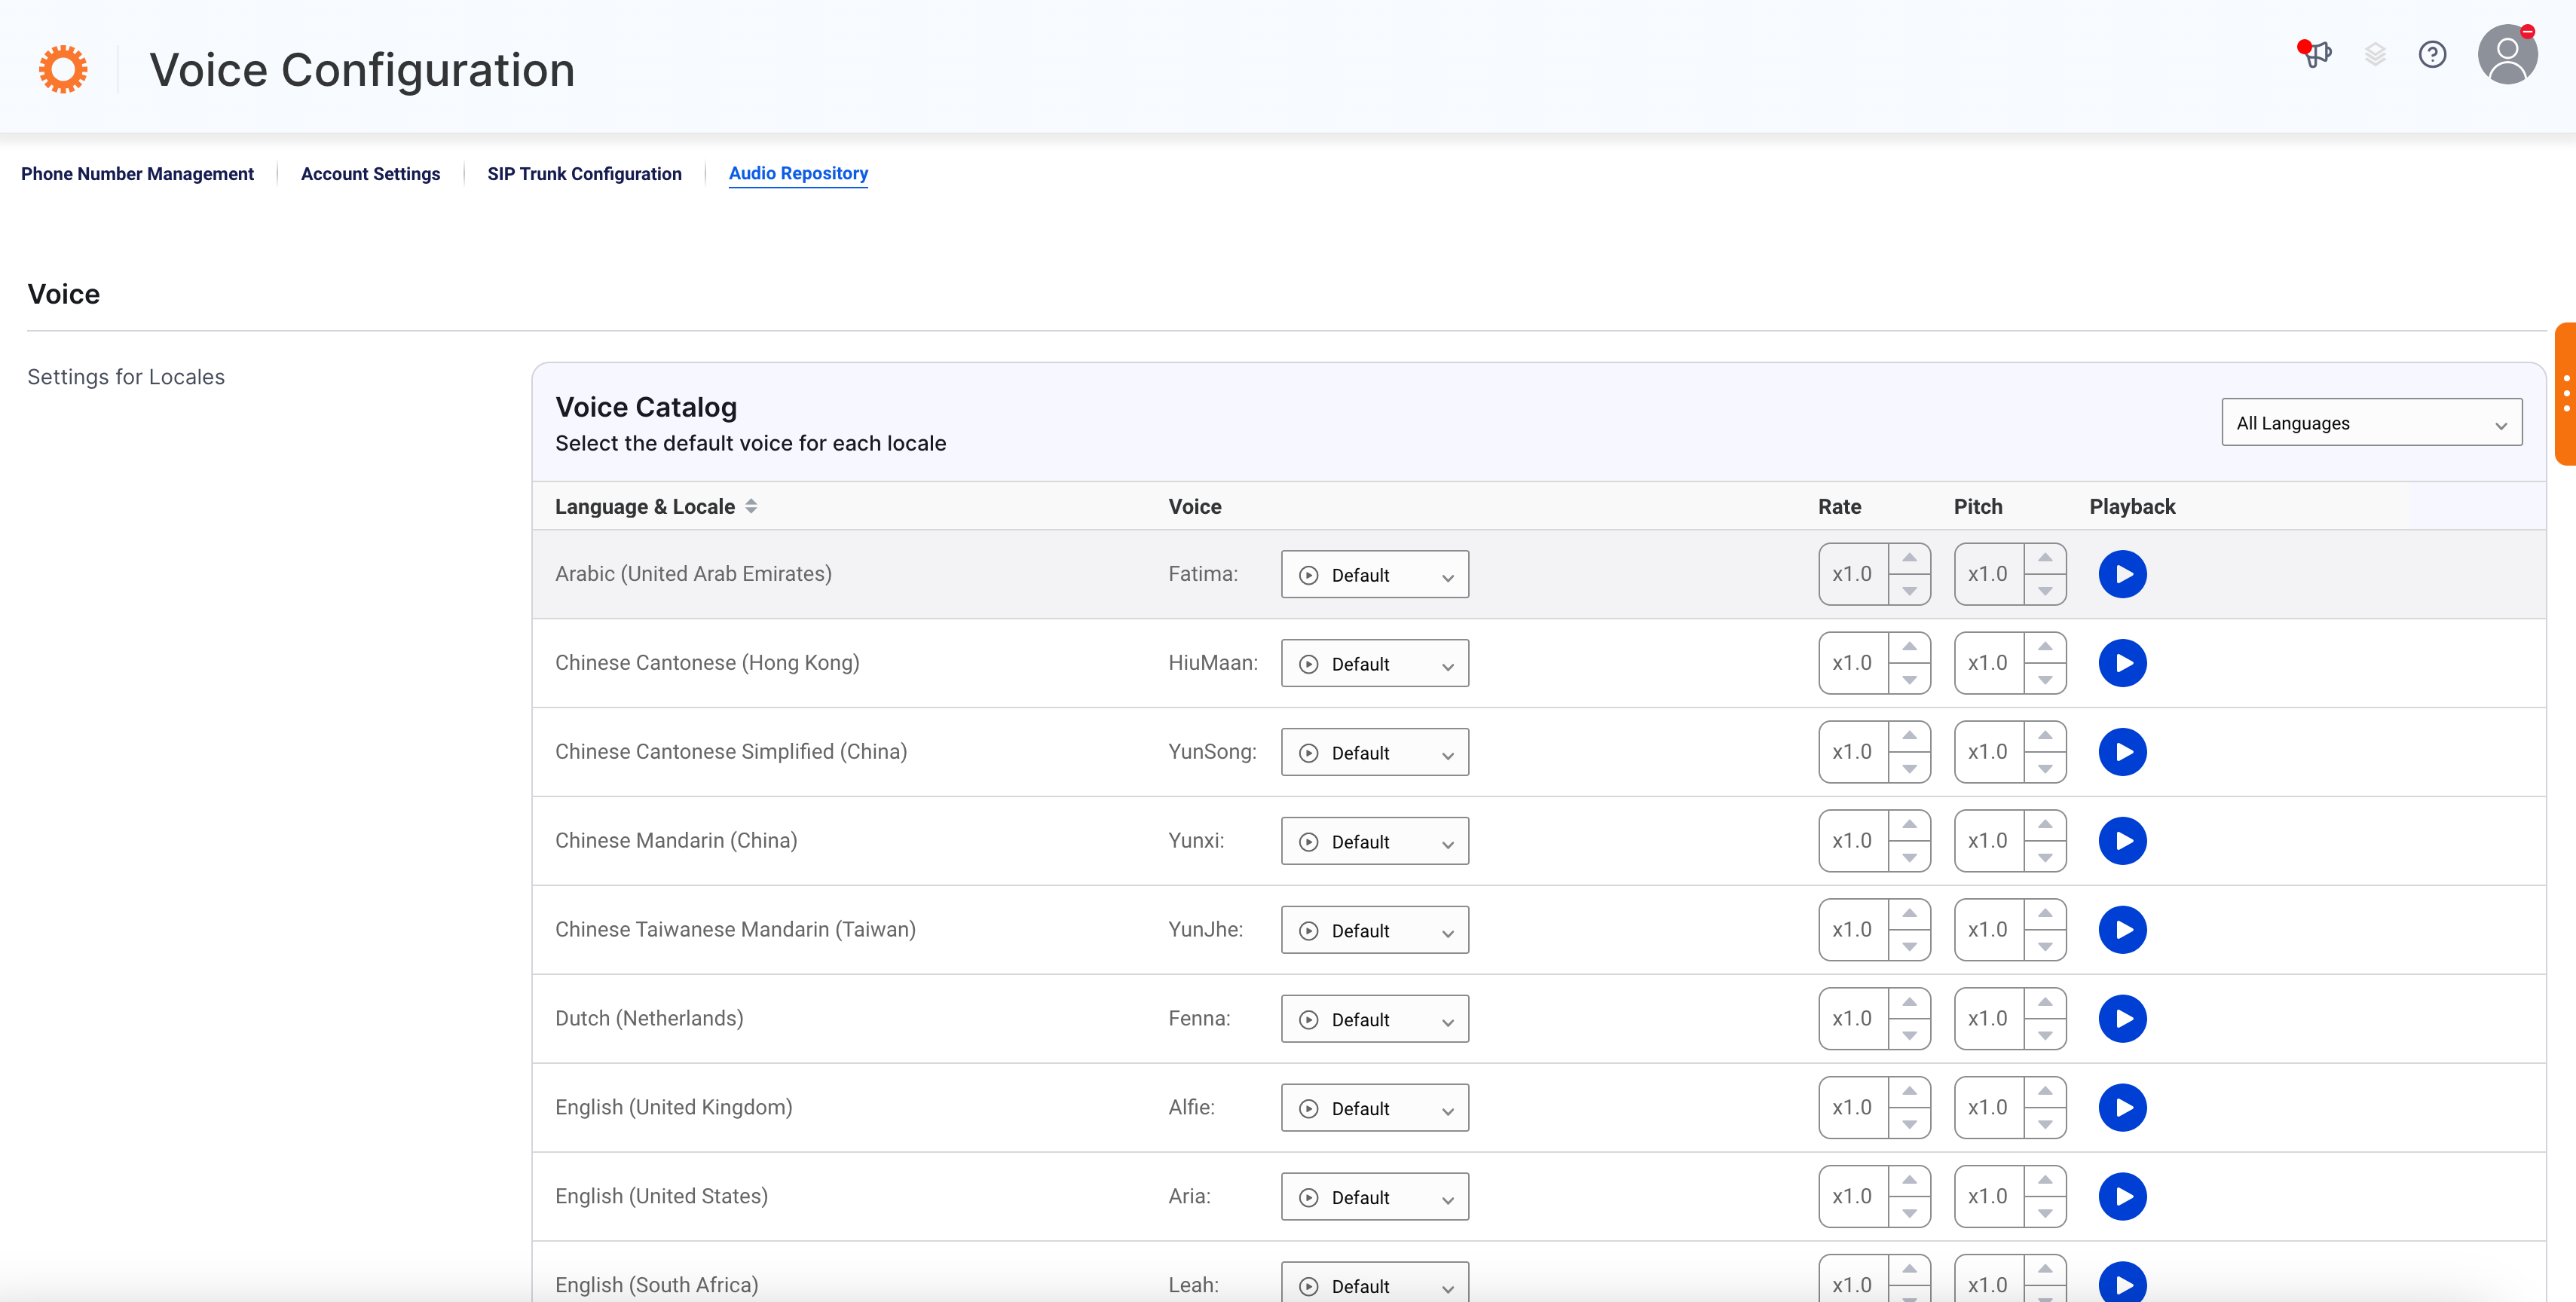This screenshot has height=1302, width=2576.
Task: Play the Chinese Taiwanese Mandarin voice sample
Action: pos(2122,930)
